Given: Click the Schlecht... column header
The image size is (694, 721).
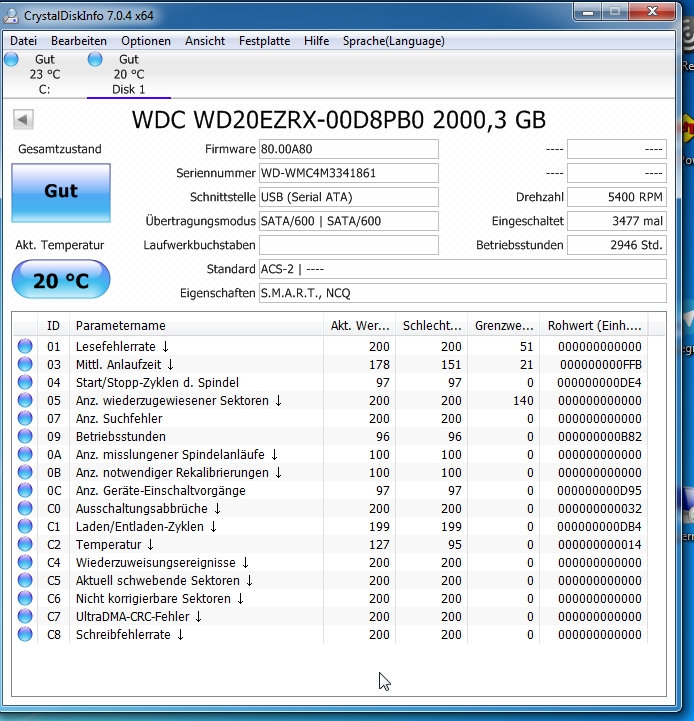Looking at the screenshot, I should pos(432,326).
